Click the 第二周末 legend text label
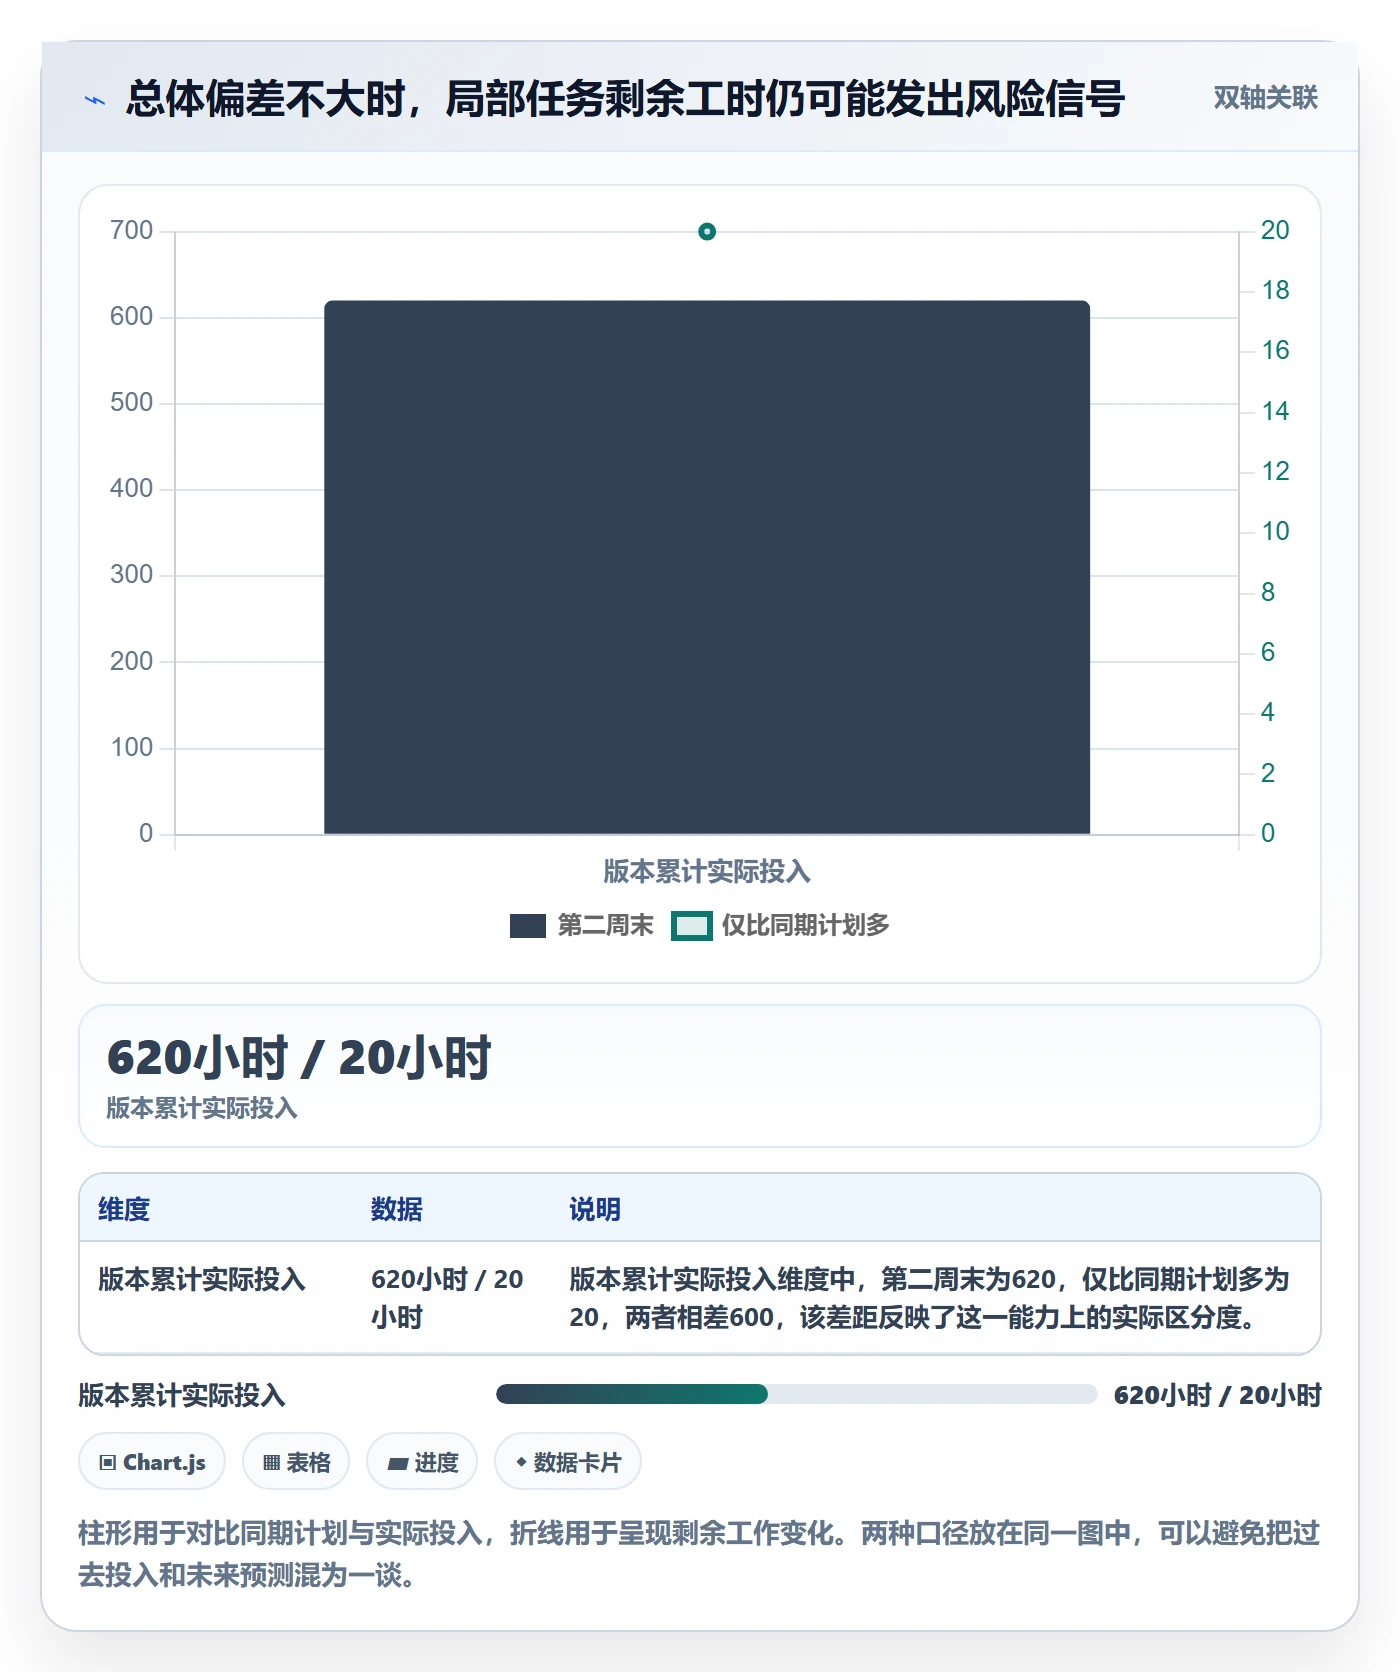The width and height of the screenshot is (1400, 1672). [605, 926]
